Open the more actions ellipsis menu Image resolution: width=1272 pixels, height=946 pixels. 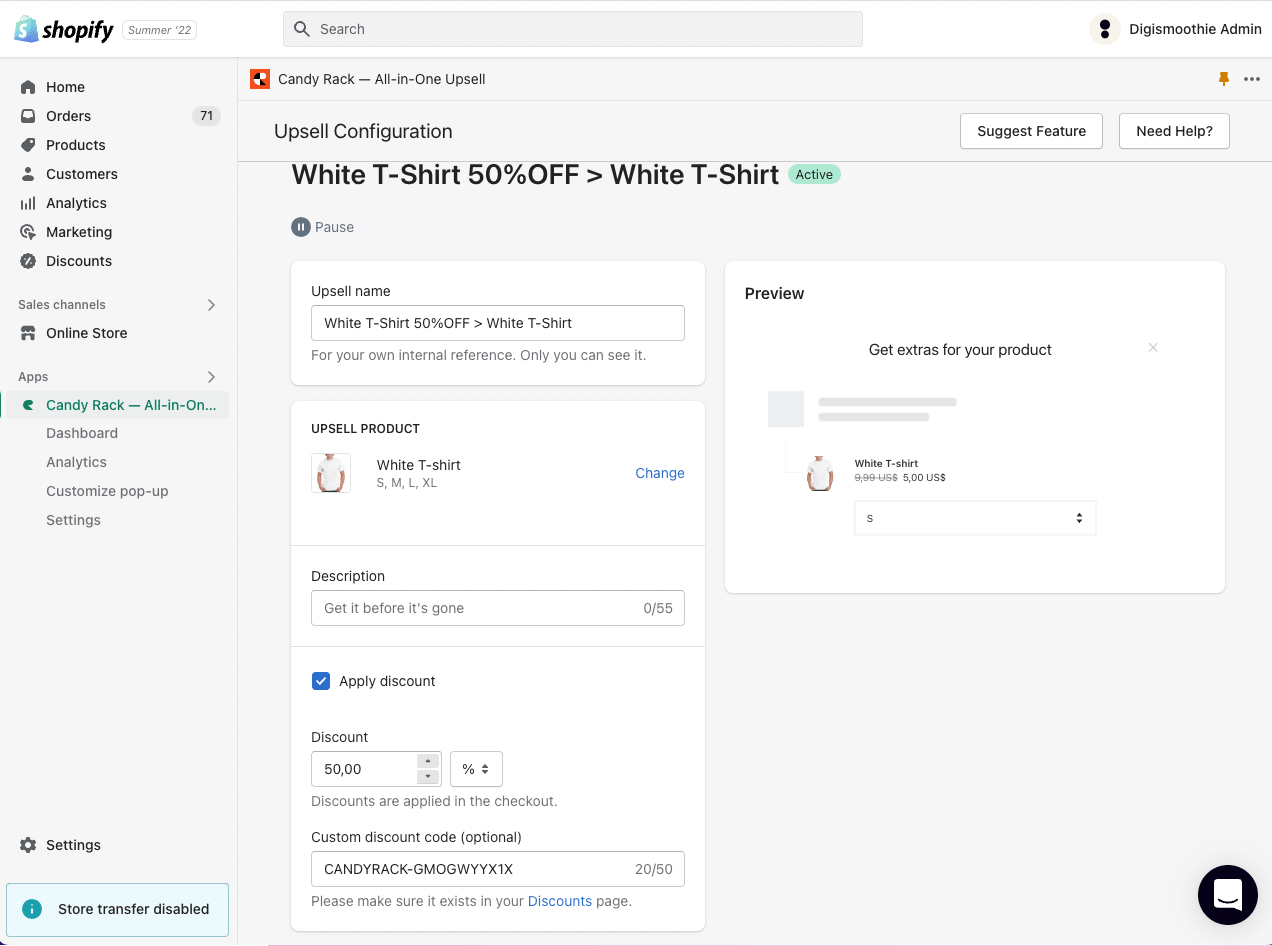pos(1252,78)
